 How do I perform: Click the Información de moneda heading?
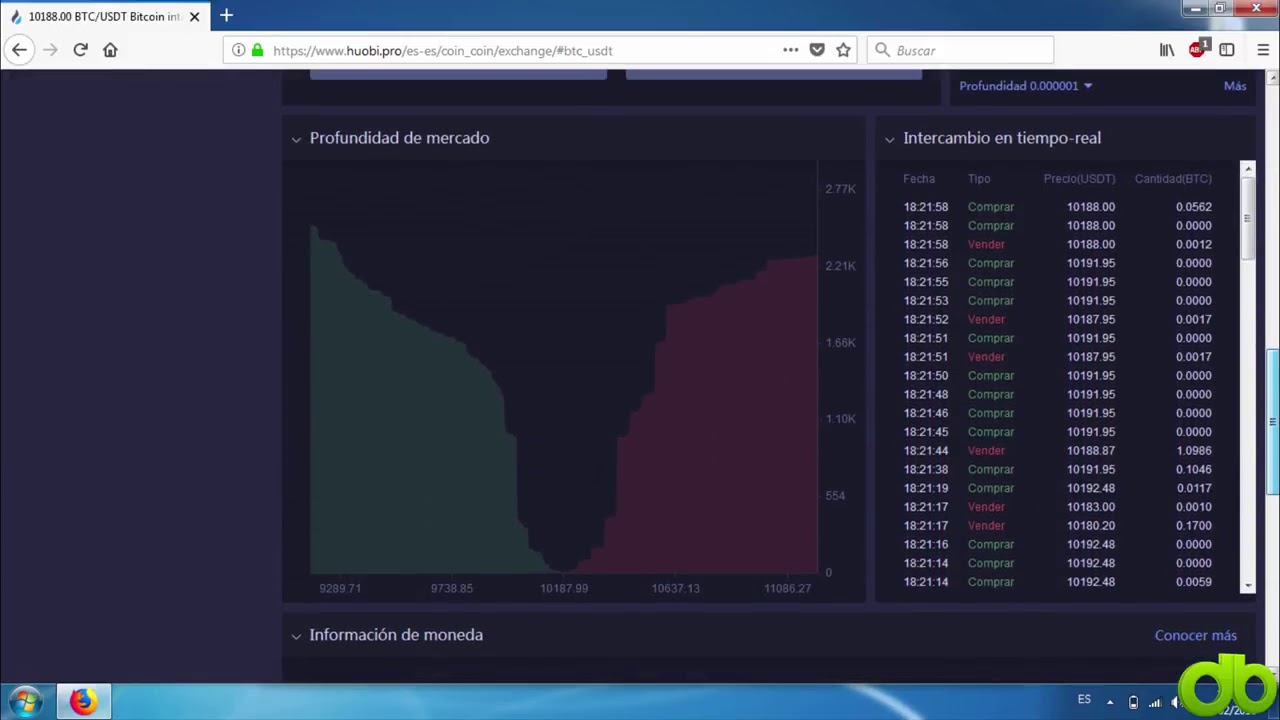(x=396, y=635)
